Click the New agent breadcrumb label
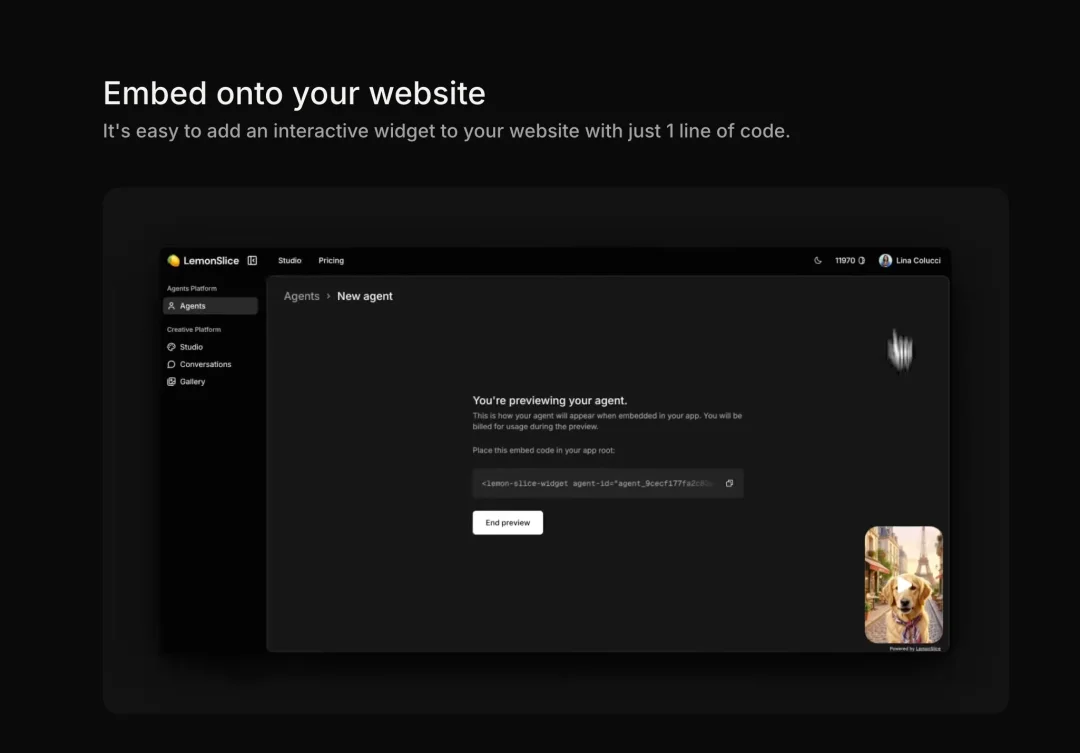The height and width of the screenshot is (753, 1080). tap(365, 296)
